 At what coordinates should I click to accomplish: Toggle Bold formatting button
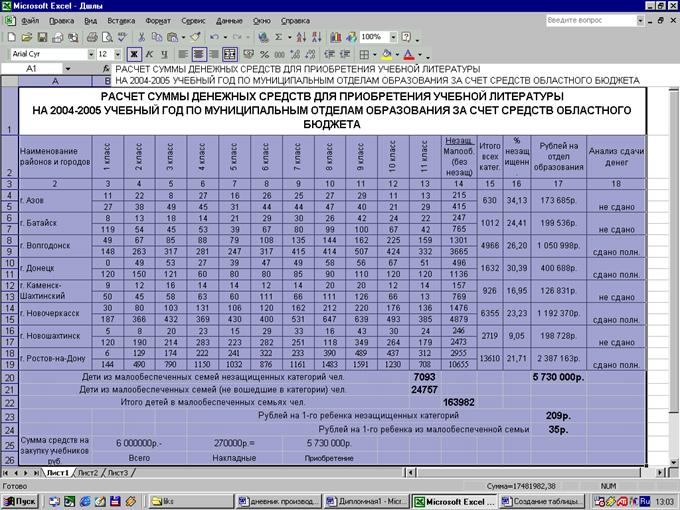point(135,54)
